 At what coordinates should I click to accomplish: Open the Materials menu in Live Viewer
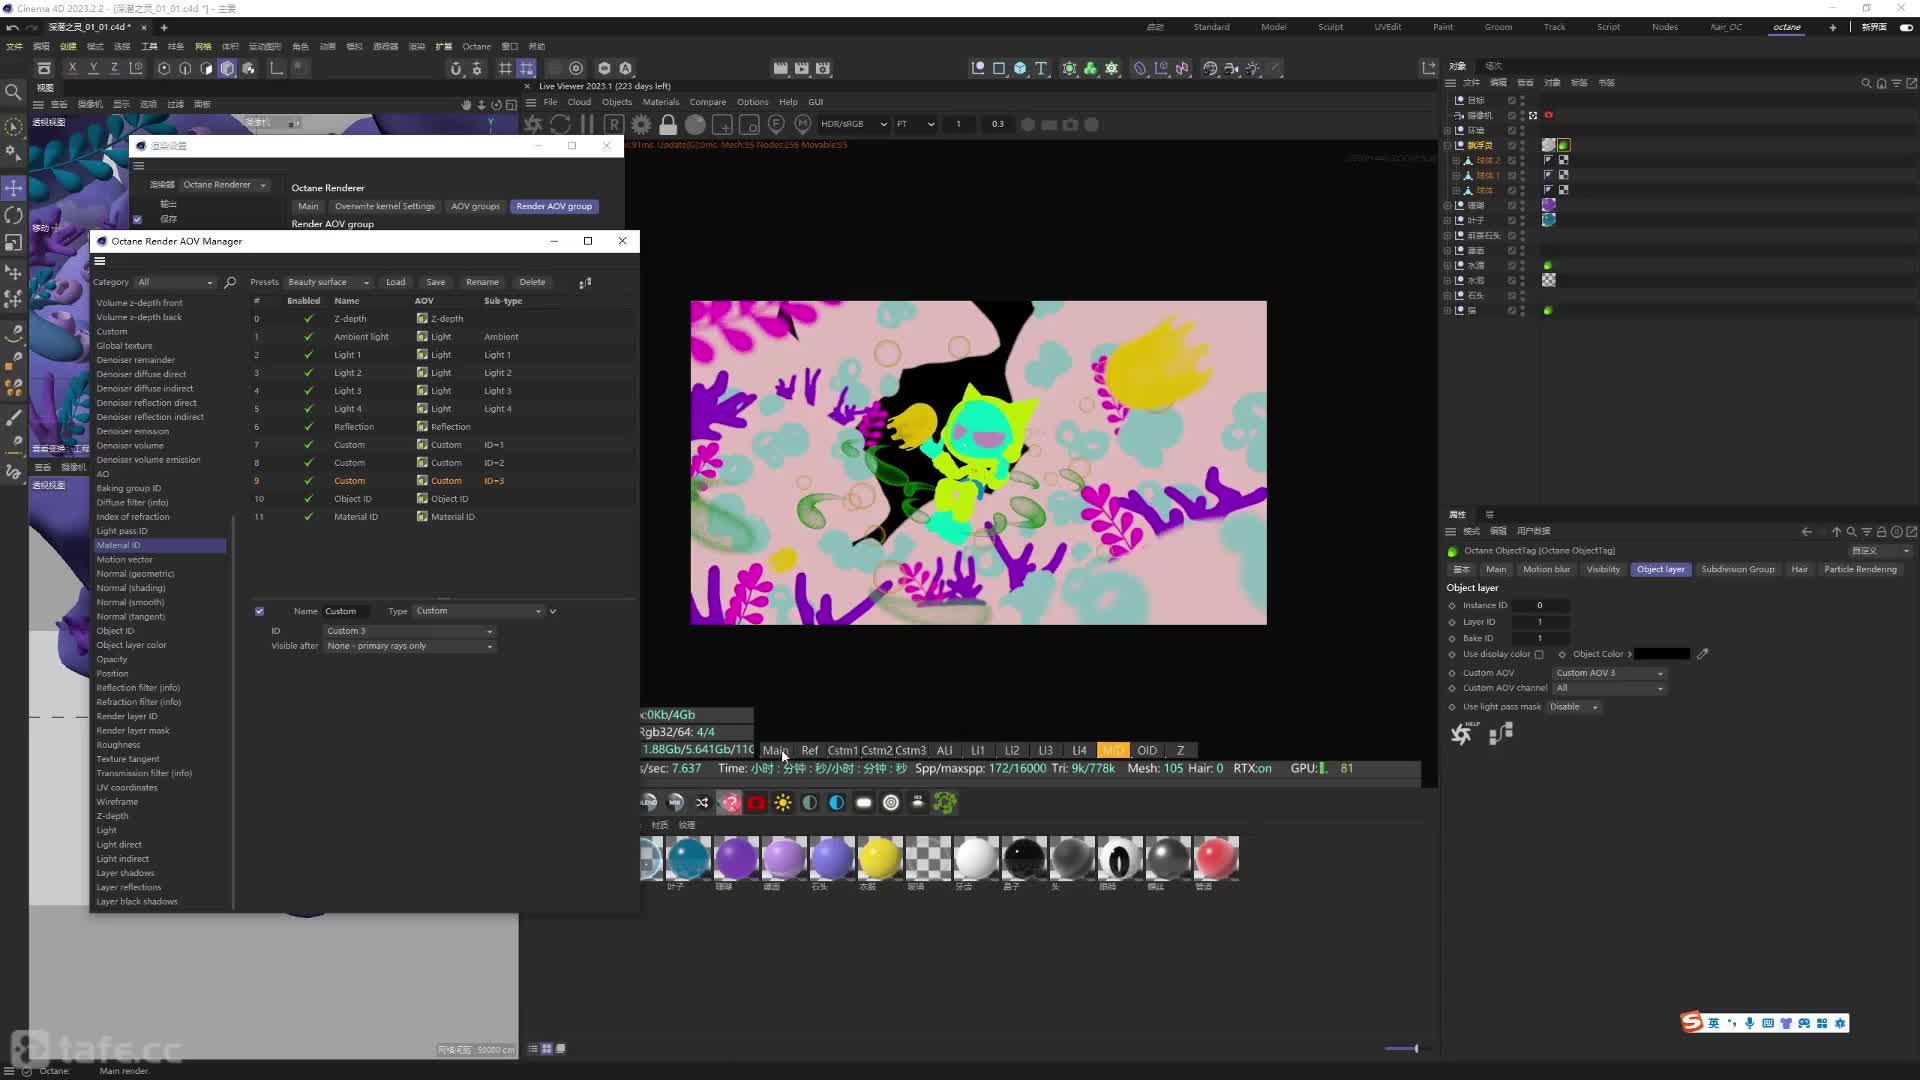[660, 102]
